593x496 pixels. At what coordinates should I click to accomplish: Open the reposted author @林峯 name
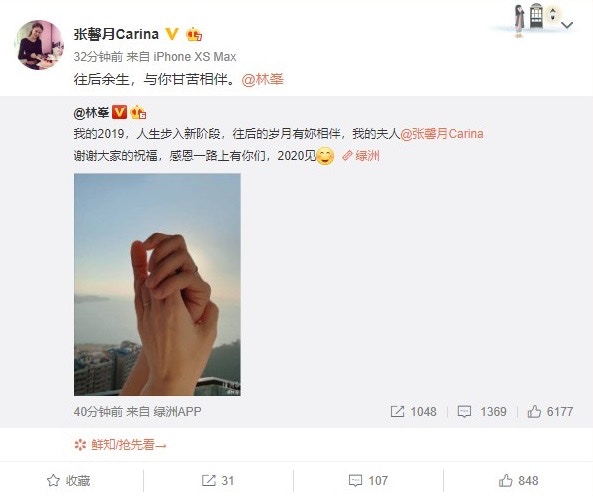92,112
